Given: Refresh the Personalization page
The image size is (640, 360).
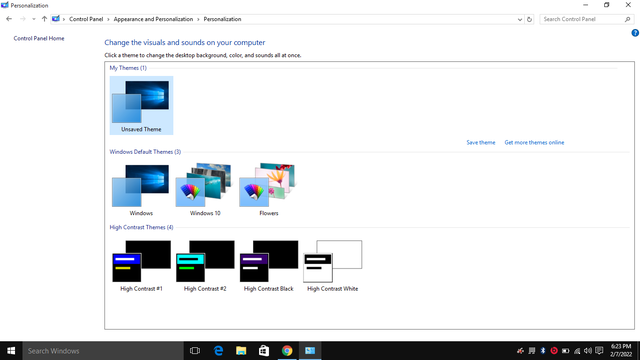Looking at the screenshot, I should [529, 19].
